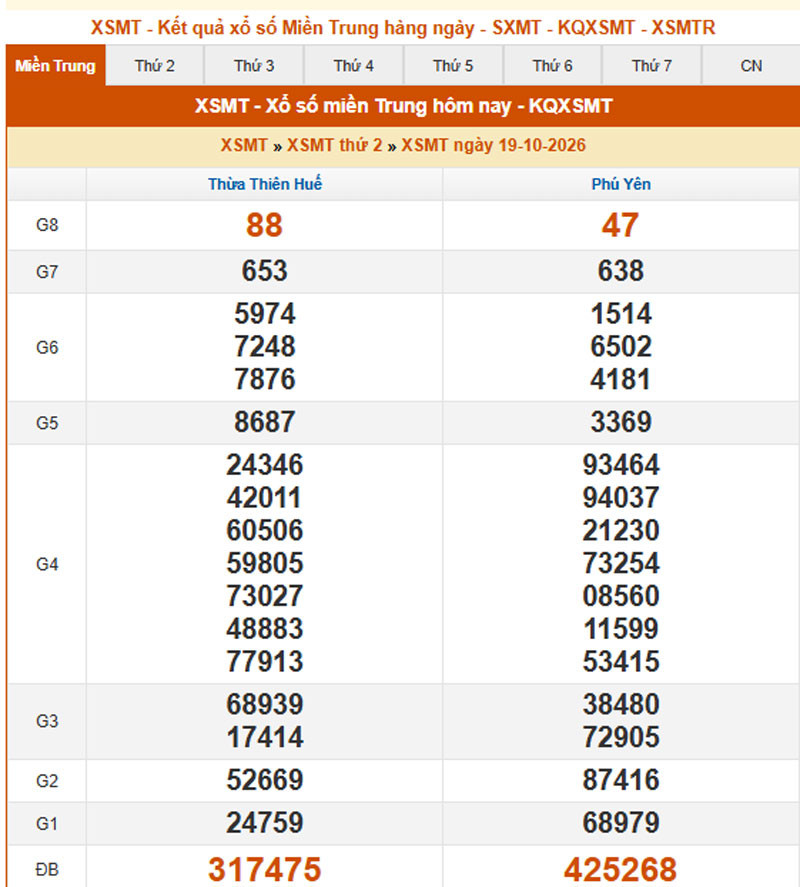Click the G4 number 73027
Viewport: 800px width, 887px height.
tap(265, 596)
